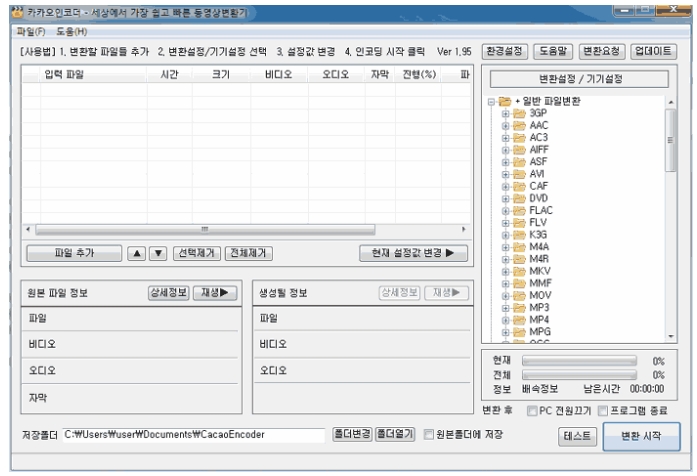The width and height of the screenshot is (697, 476).
Task: Enable PC 전원끄기 checkbox
Action: coord(532,411)
